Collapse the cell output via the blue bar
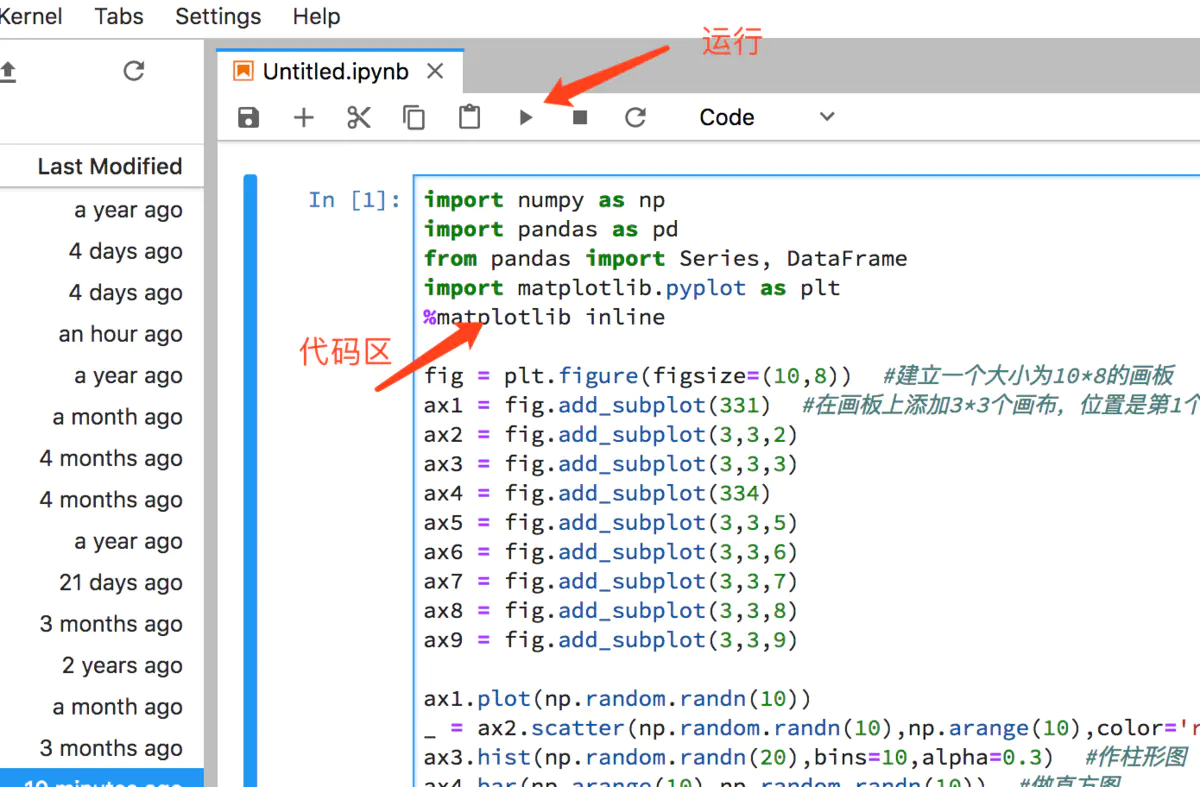 [x=250, y=400]
